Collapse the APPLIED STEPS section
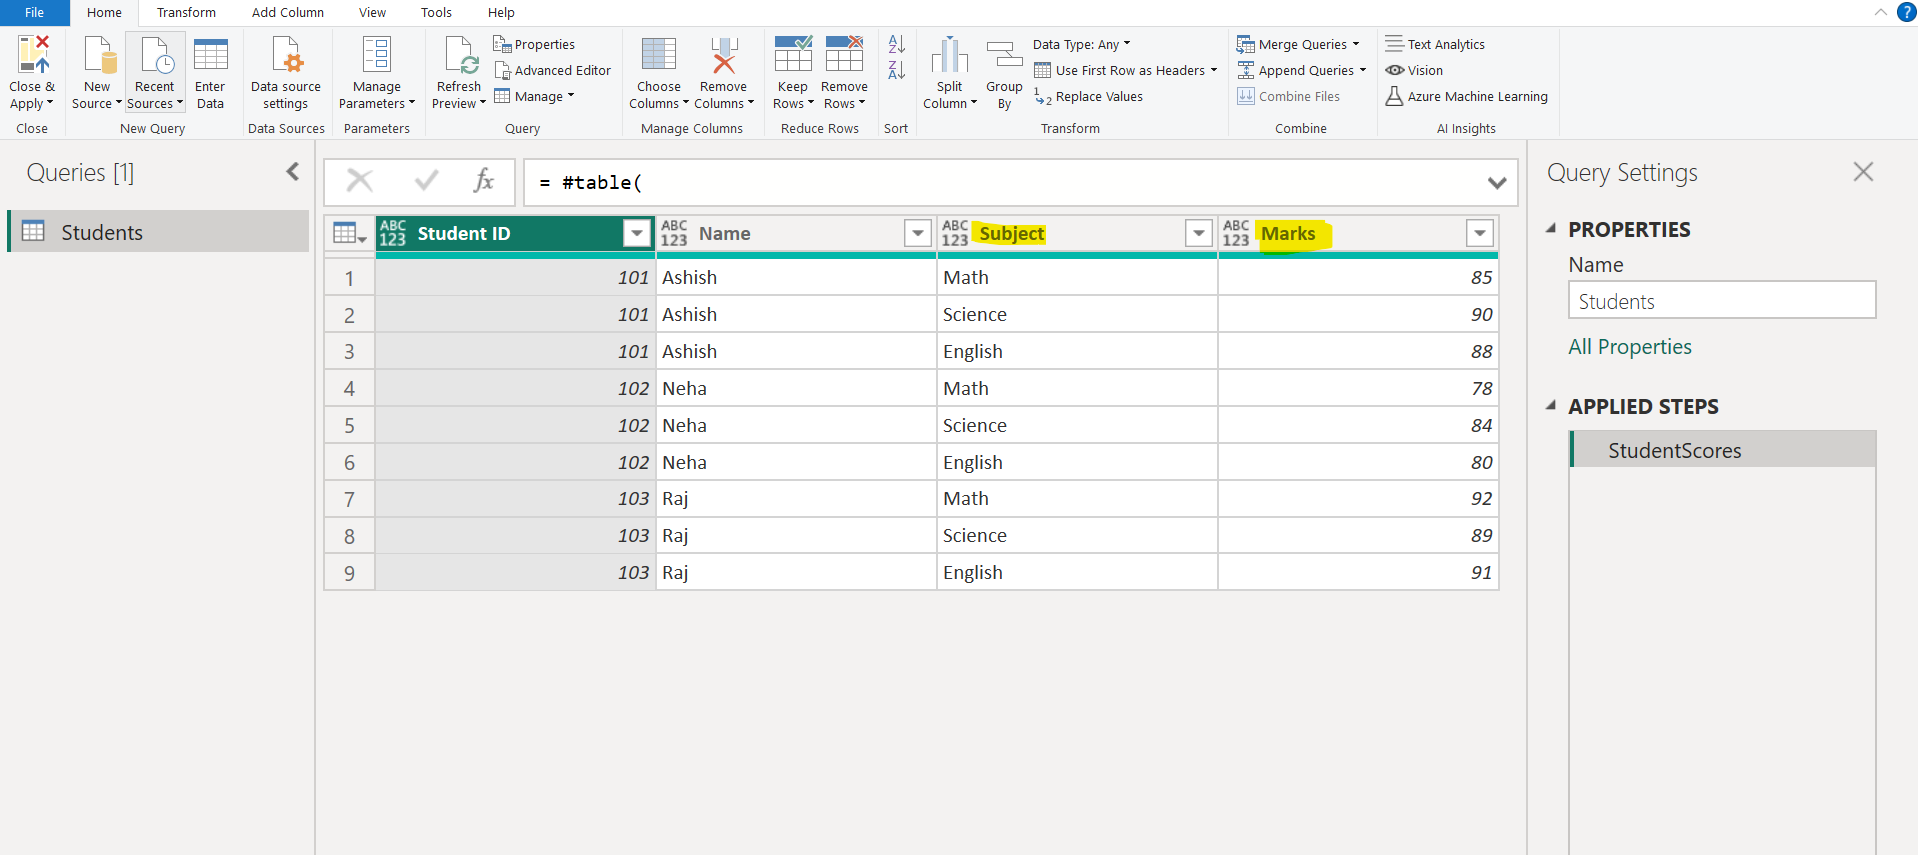This screenshot has height=855, width=1918. [1551, 406]
